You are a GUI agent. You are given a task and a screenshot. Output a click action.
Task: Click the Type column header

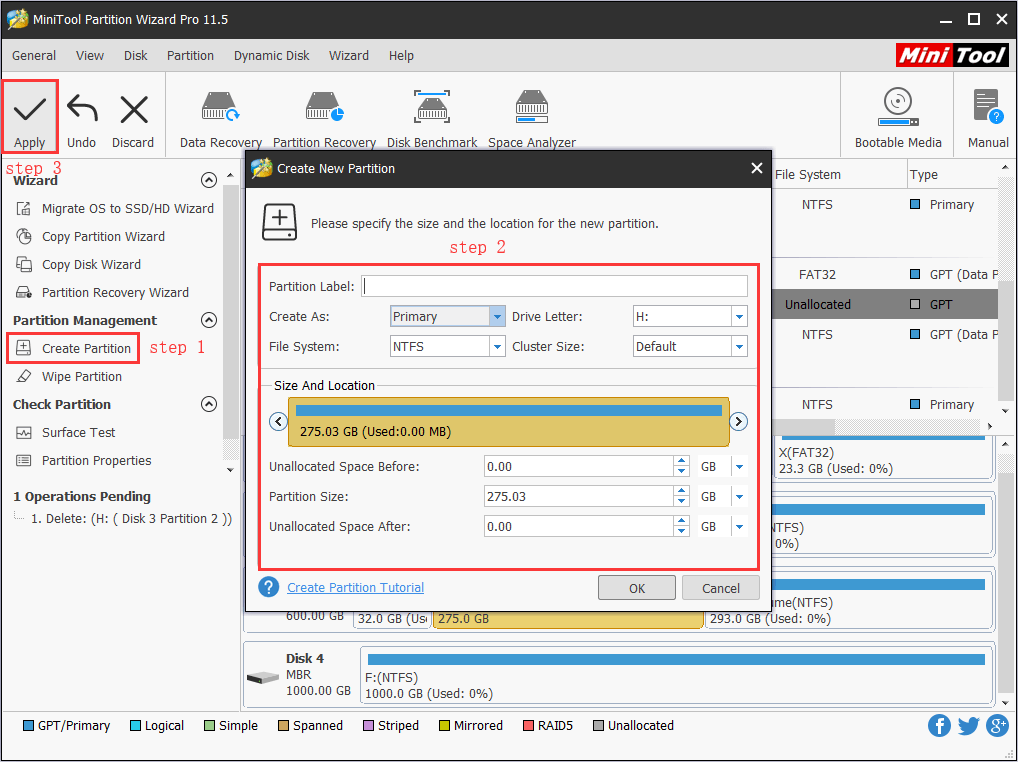point(924,175)
